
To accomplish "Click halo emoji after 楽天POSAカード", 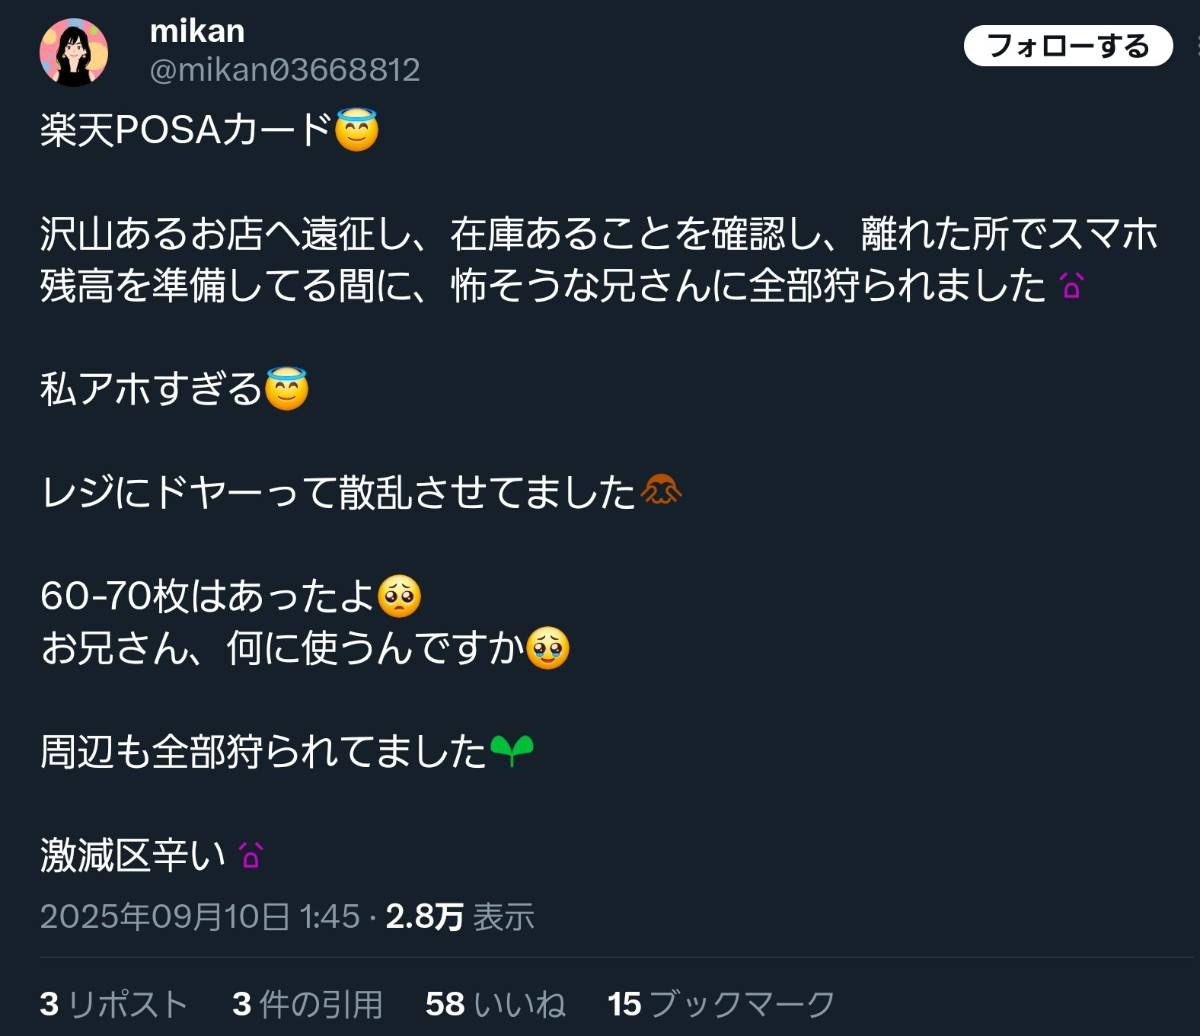I will pos(357,130).
